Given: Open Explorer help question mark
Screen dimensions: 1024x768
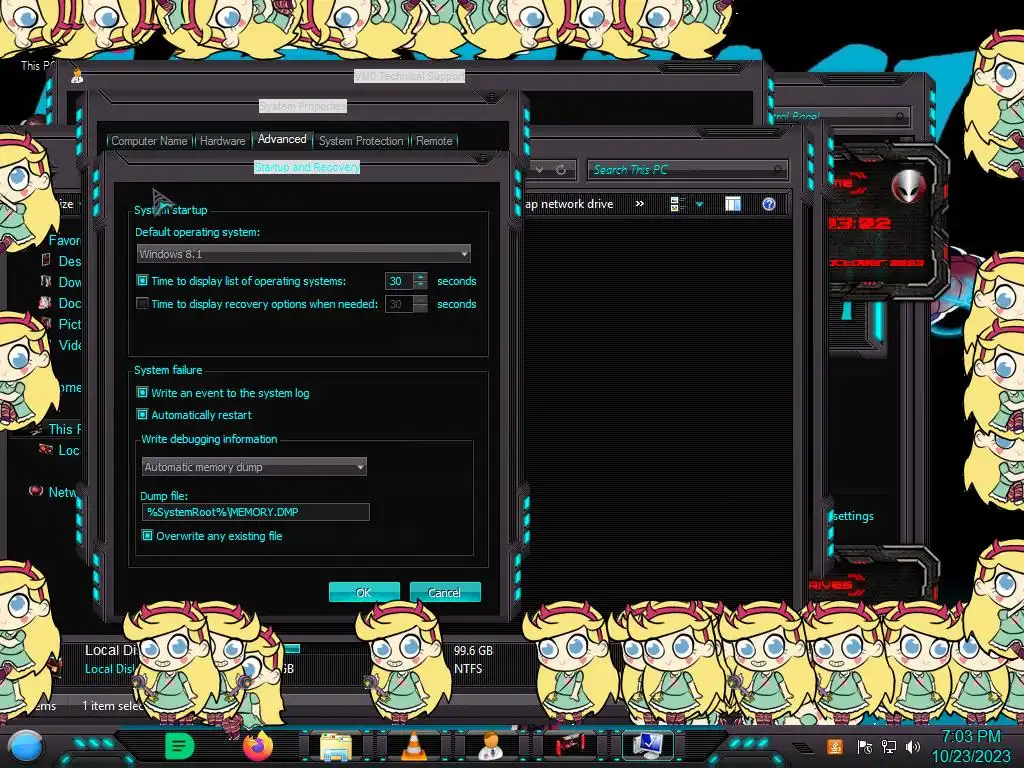Looking at the screenshot, I should coord(769,204).
